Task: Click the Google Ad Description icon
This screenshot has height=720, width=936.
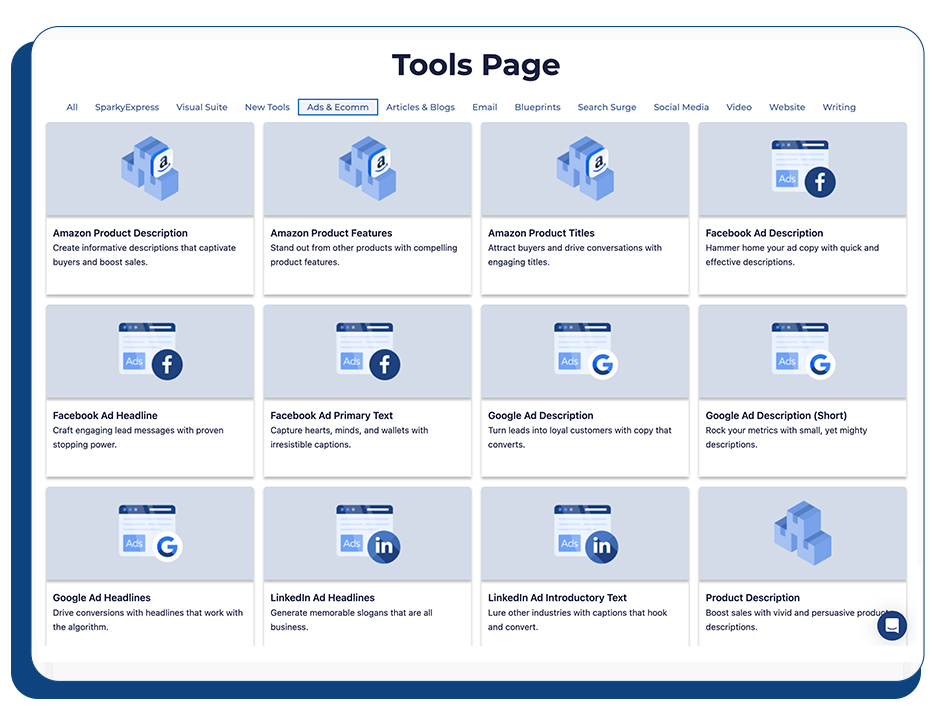Action: pyautogui.click(x=585, y=351)
